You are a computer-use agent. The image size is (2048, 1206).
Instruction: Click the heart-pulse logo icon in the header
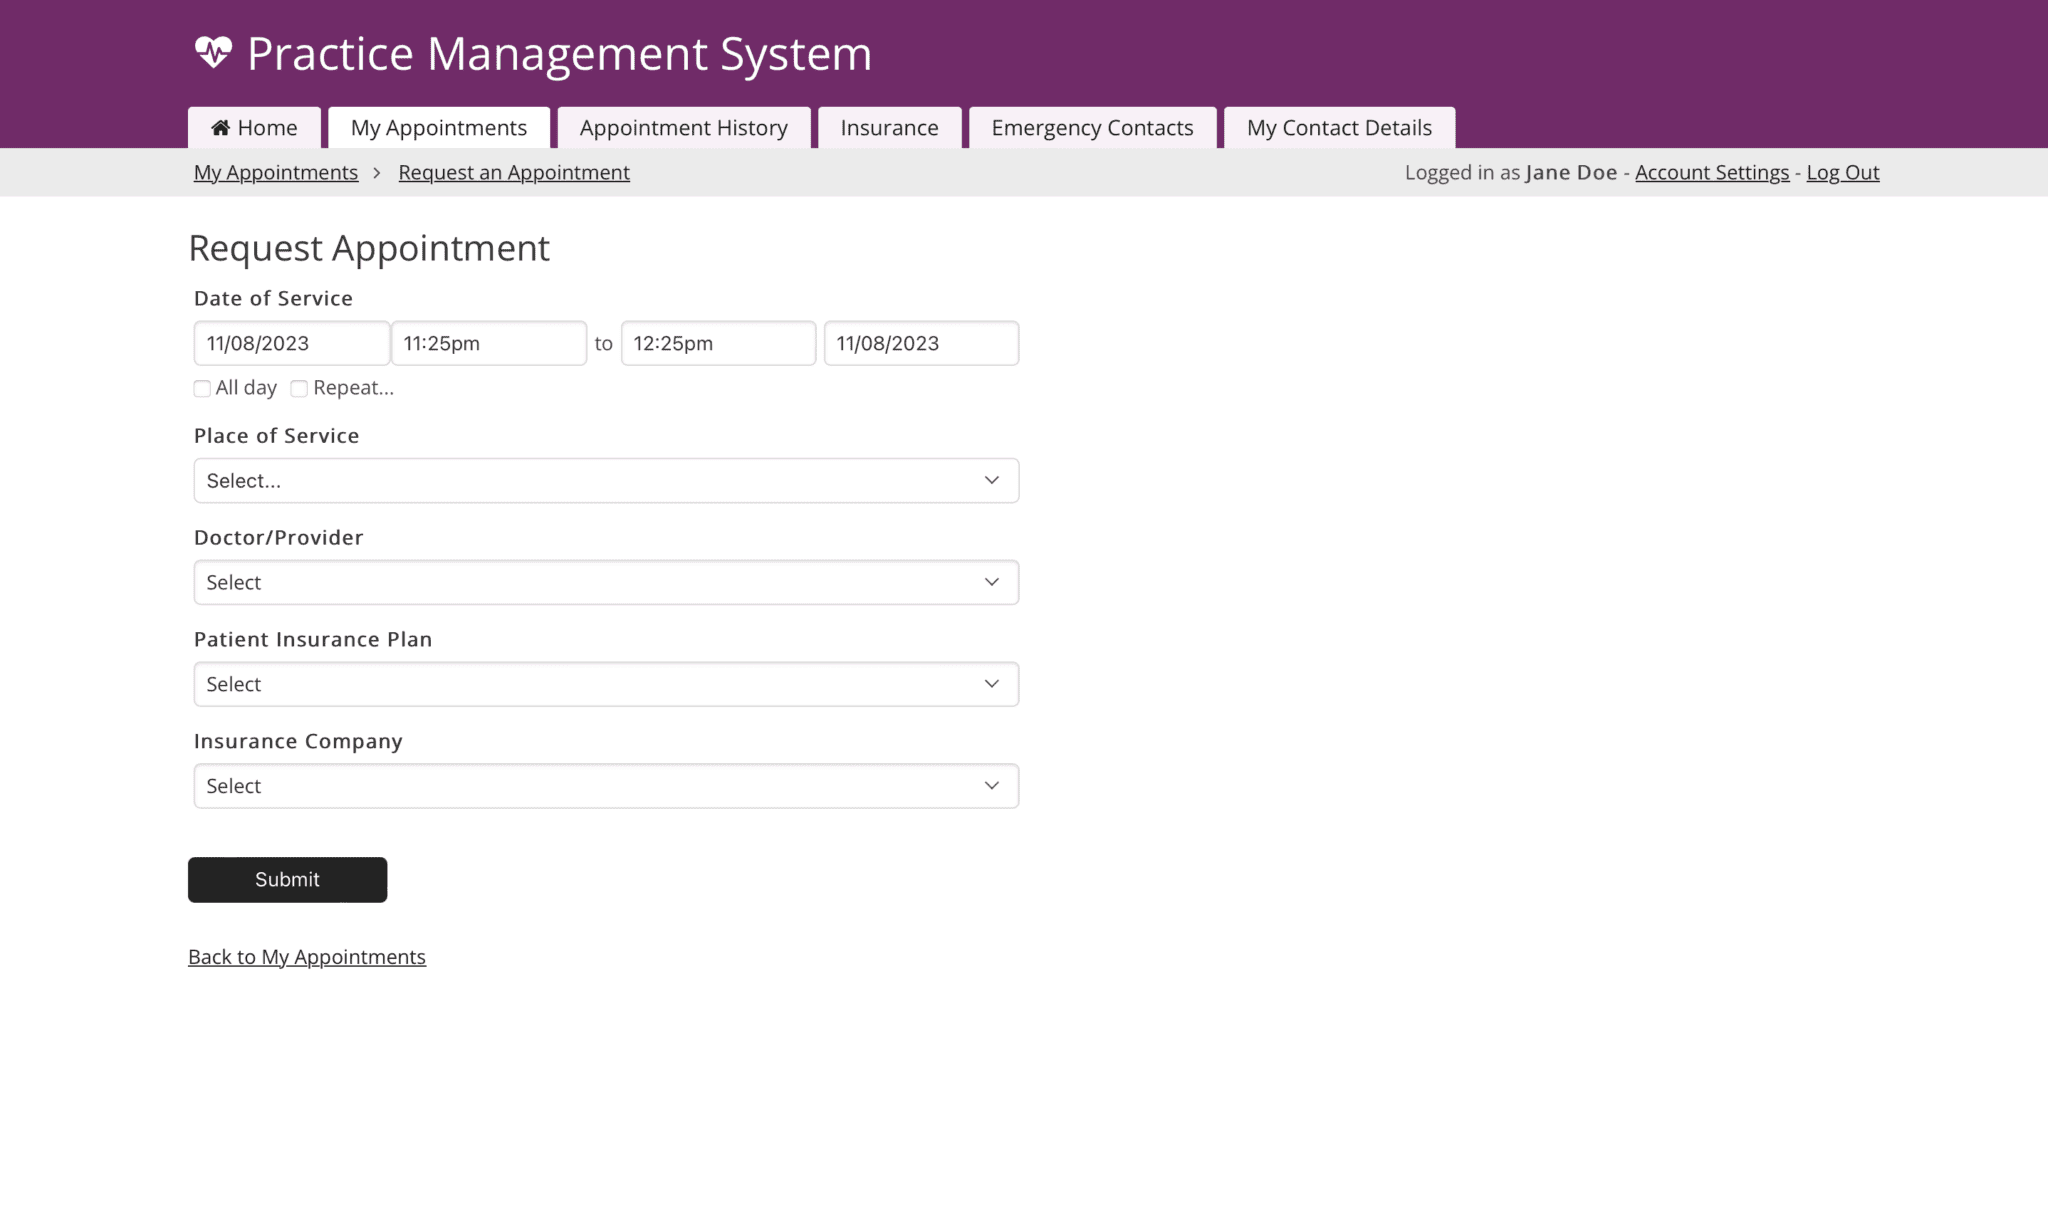coord(214,52)
